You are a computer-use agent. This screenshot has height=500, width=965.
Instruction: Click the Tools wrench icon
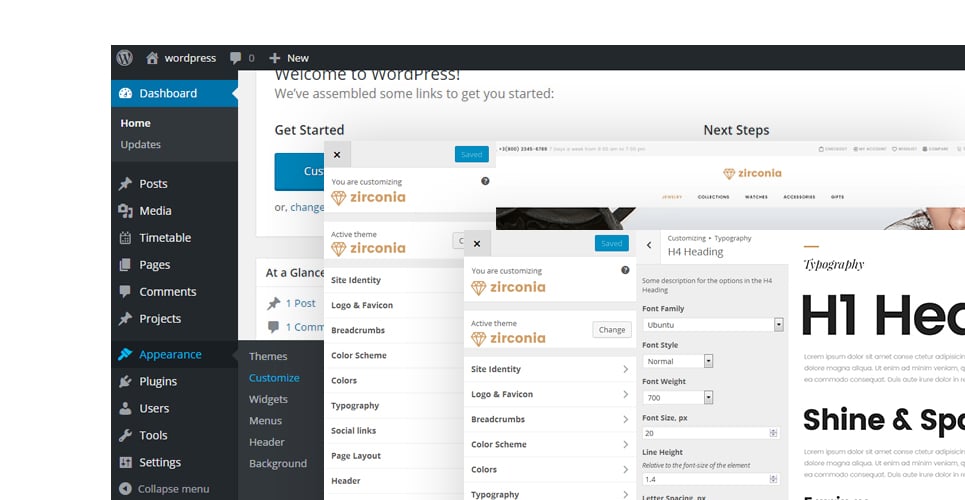(x=126, y=435)
